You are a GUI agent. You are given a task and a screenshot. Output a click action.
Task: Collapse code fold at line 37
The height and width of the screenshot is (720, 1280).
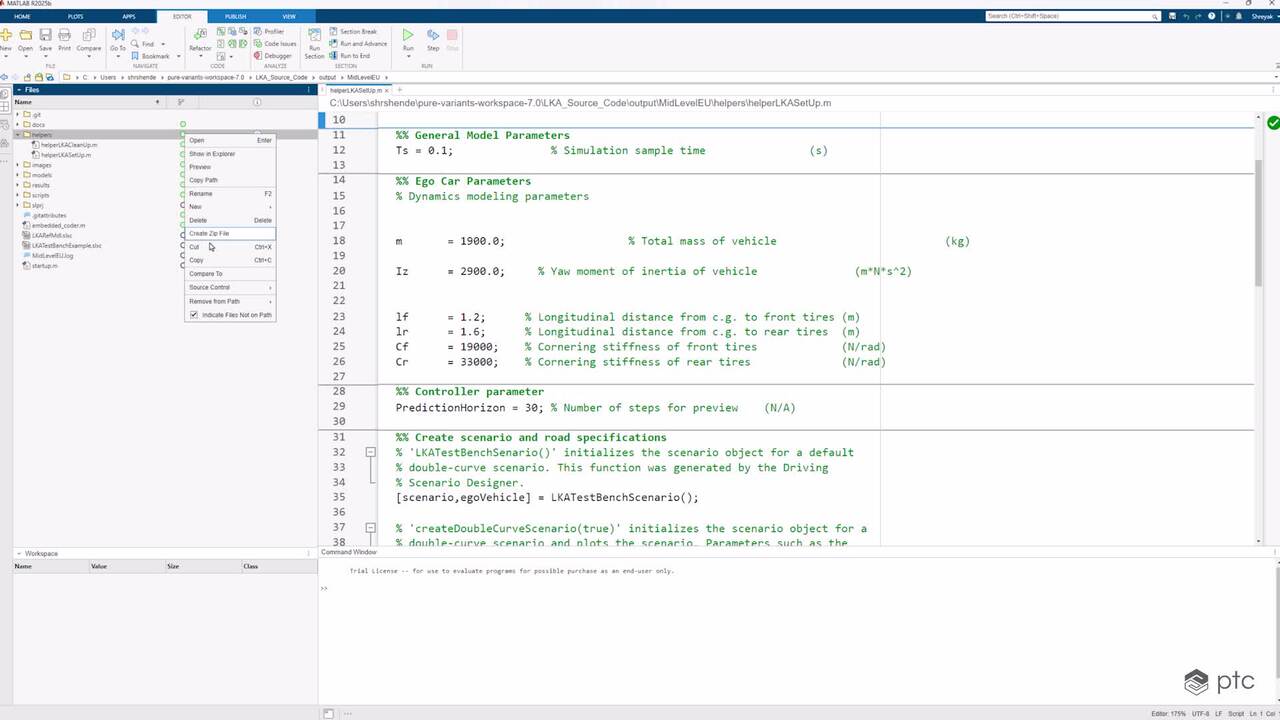pos(370,528)
